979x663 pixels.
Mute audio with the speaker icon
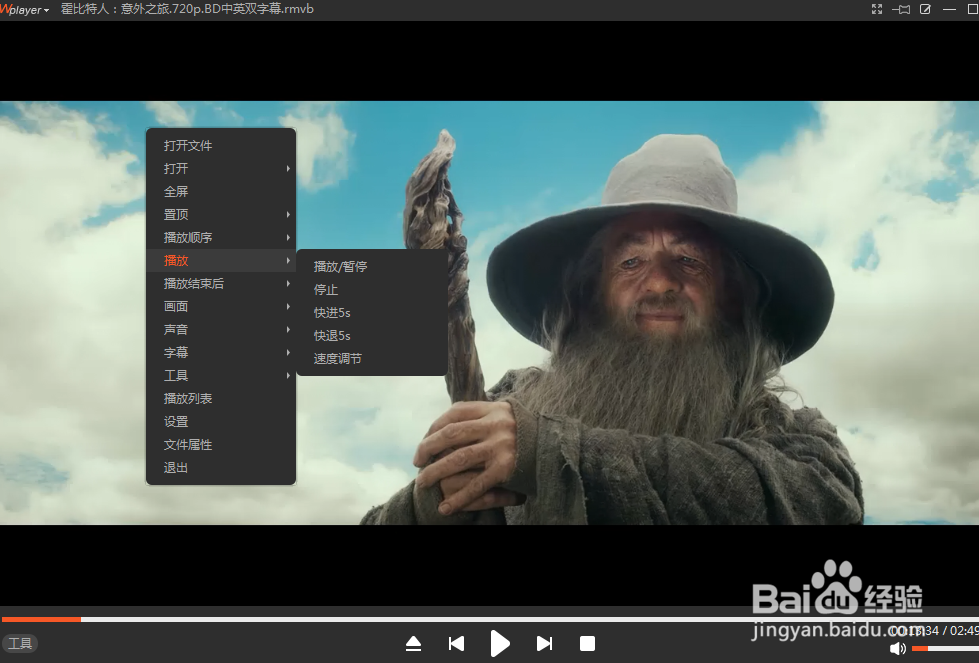click(x=898, y=649)
